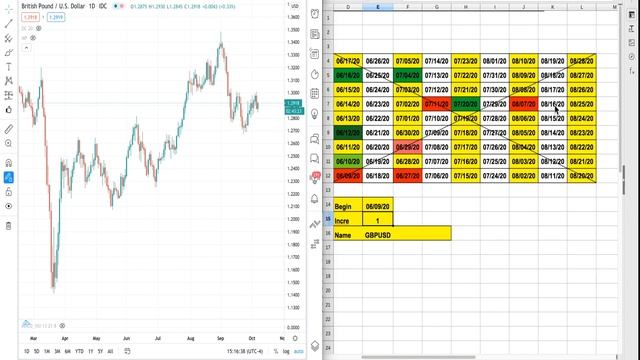Open the prediction and measurement tools

[9, 96]
